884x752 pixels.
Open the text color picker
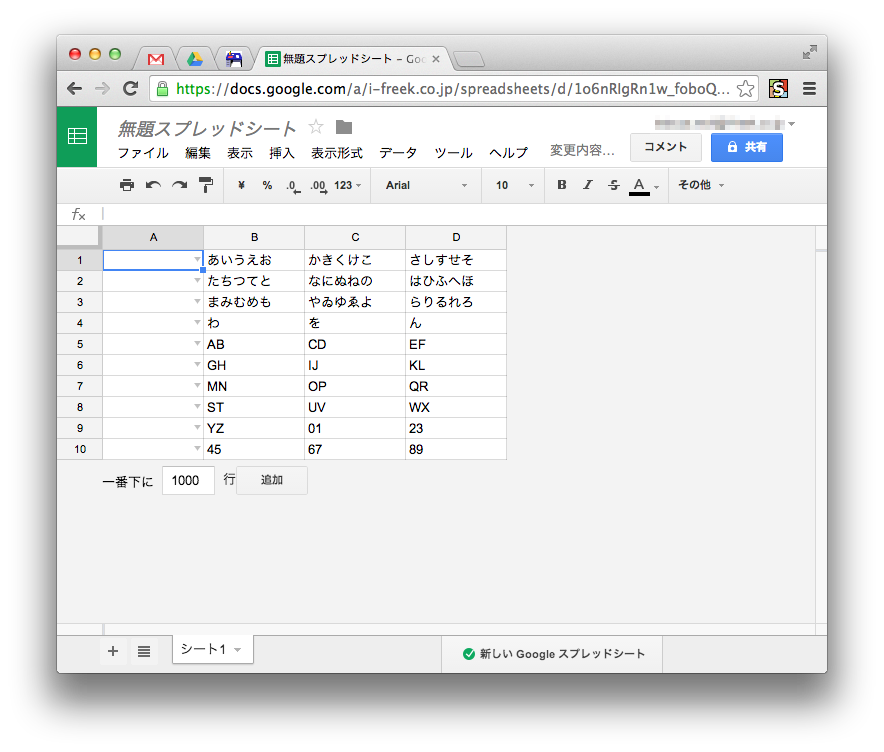[x=639, y=185]
